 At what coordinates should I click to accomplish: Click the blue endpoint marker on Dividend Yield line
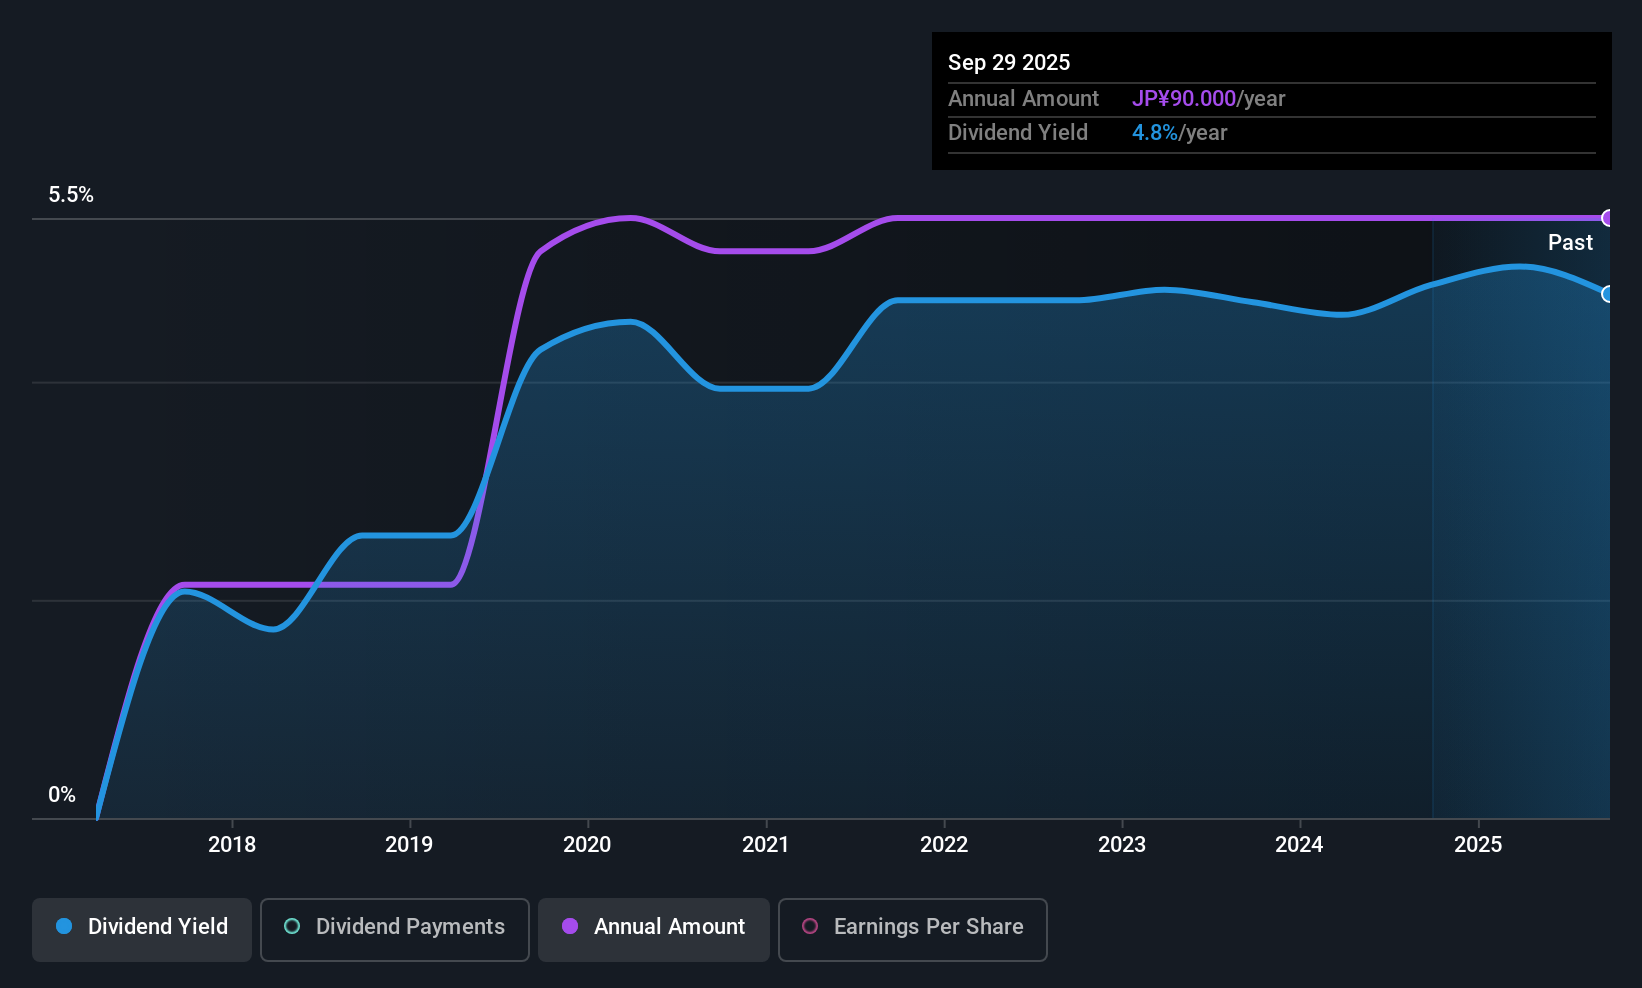tap(1608, 294)
